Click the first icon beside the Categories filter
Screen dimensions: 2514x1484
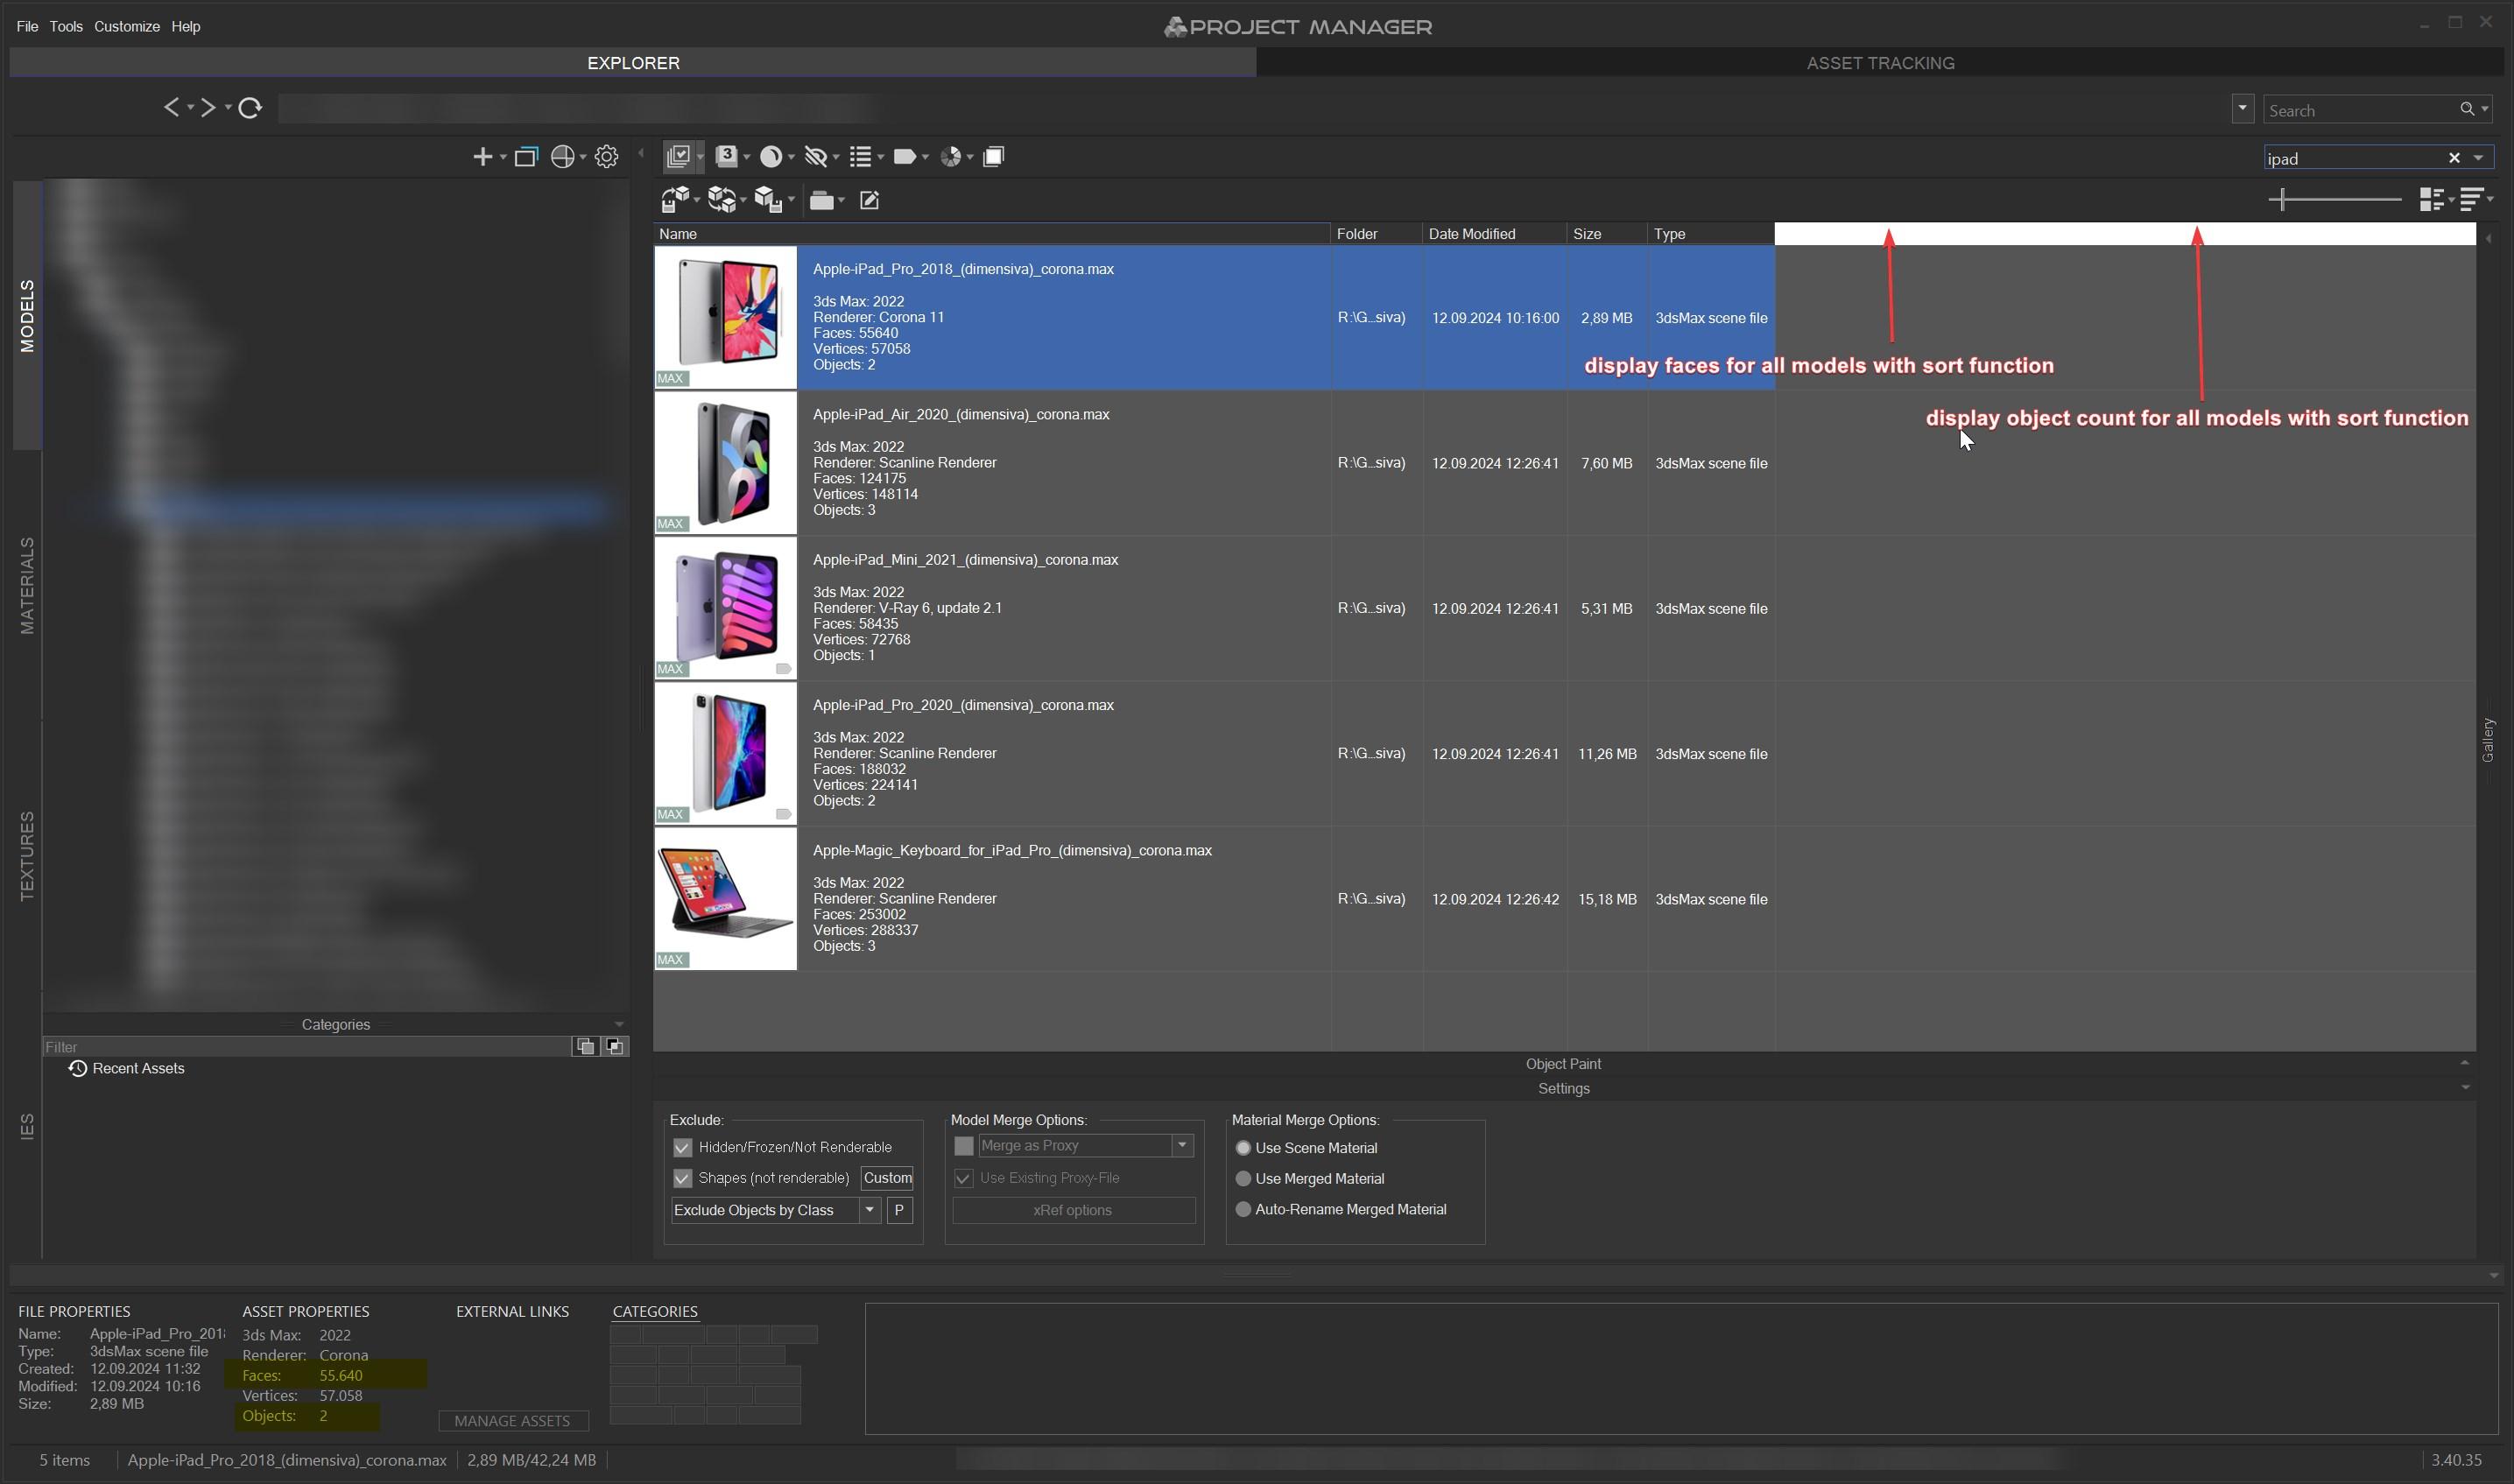tap(586, 1046)
